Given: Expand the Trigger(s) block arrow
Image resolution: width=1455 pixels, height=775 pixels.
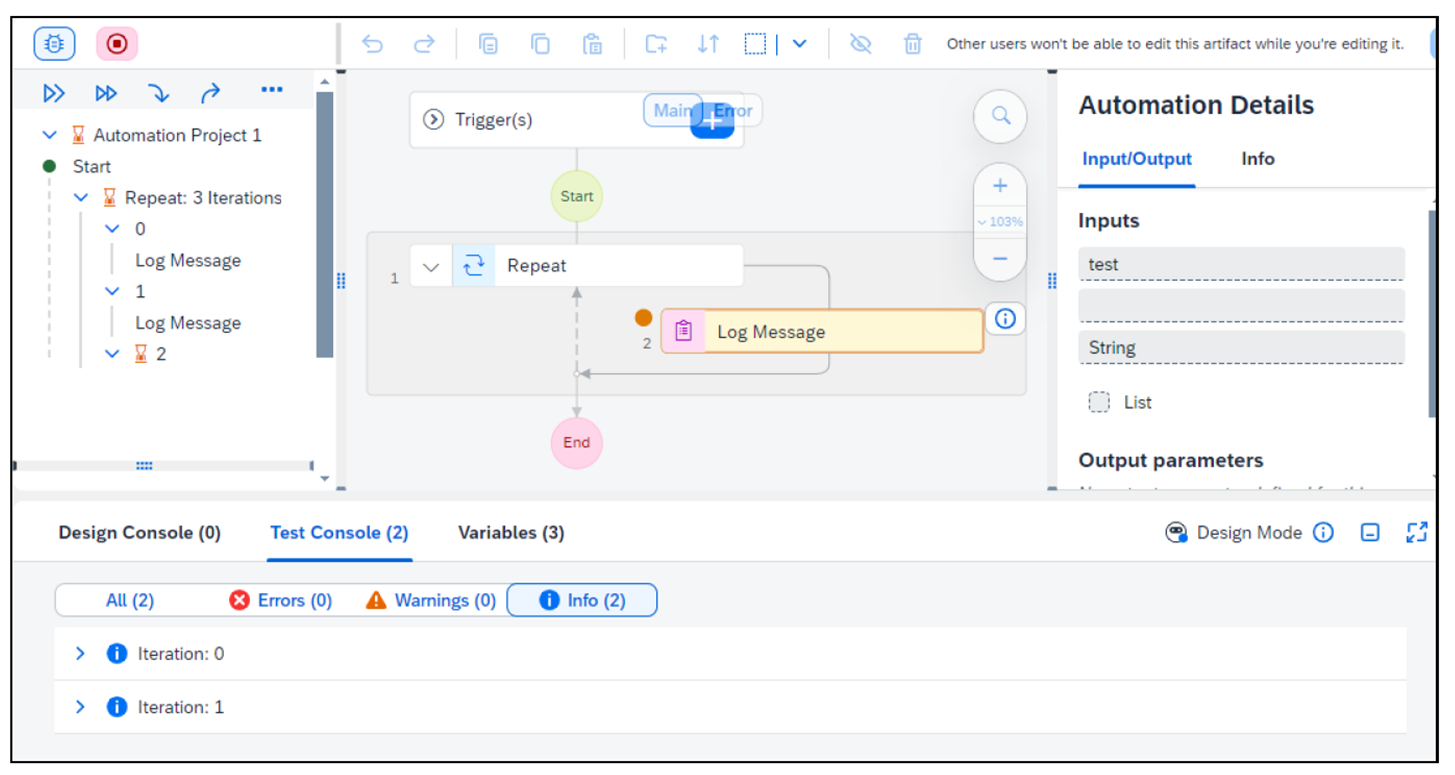Looking at the screenshot, I should [433, 120].
